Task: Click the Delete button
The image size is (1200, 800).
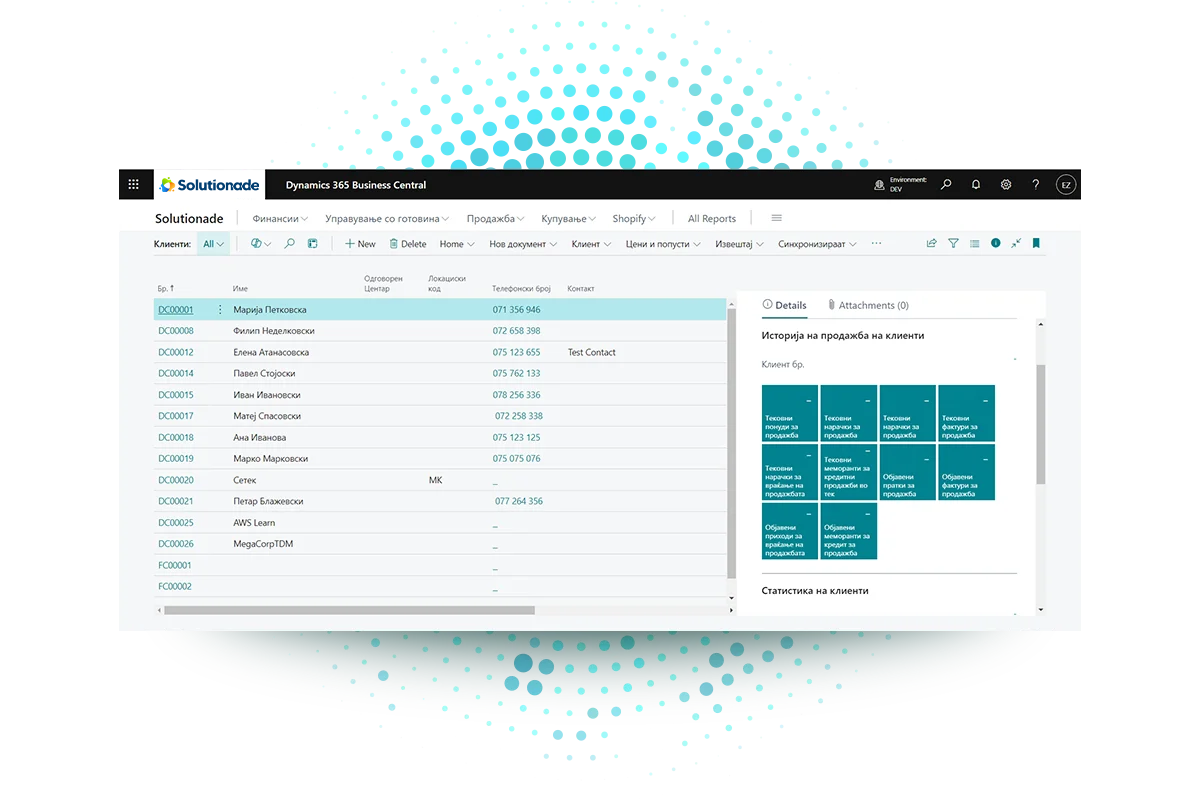Action: coord(408,243)
